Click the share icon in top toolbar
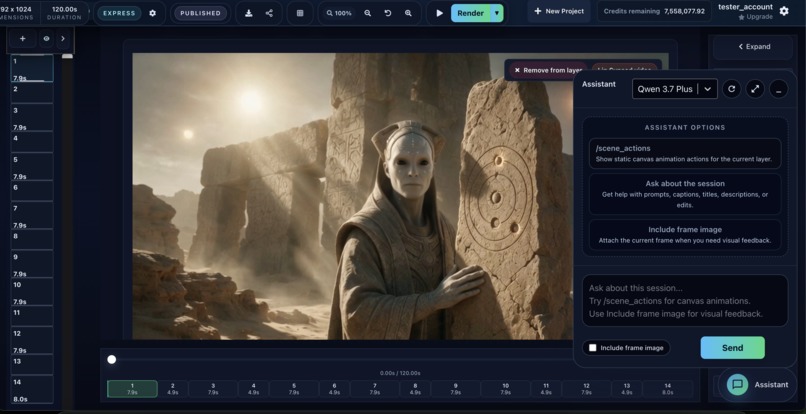The height and width of the screenshot is (414, 806). [x=269, y=13]
